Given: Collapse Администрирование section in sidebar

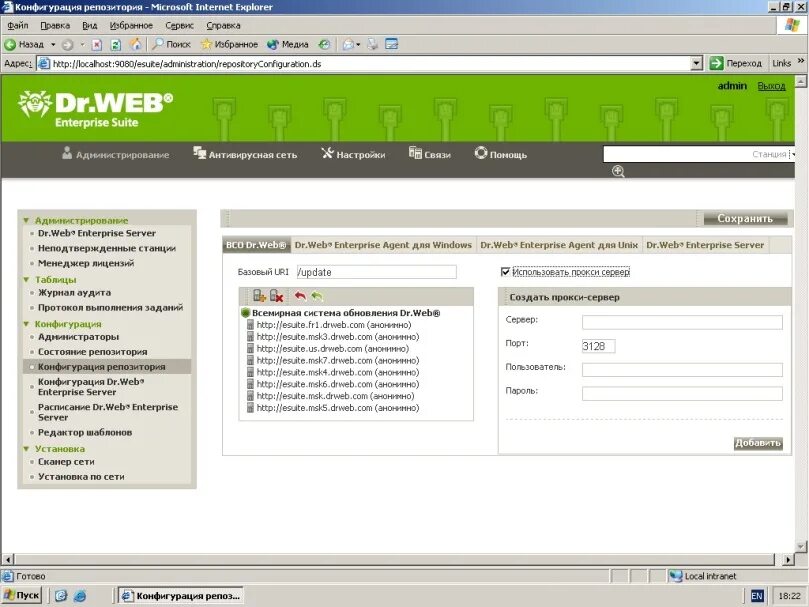Looking at the screenshot, I should click(x=26, y=221).
